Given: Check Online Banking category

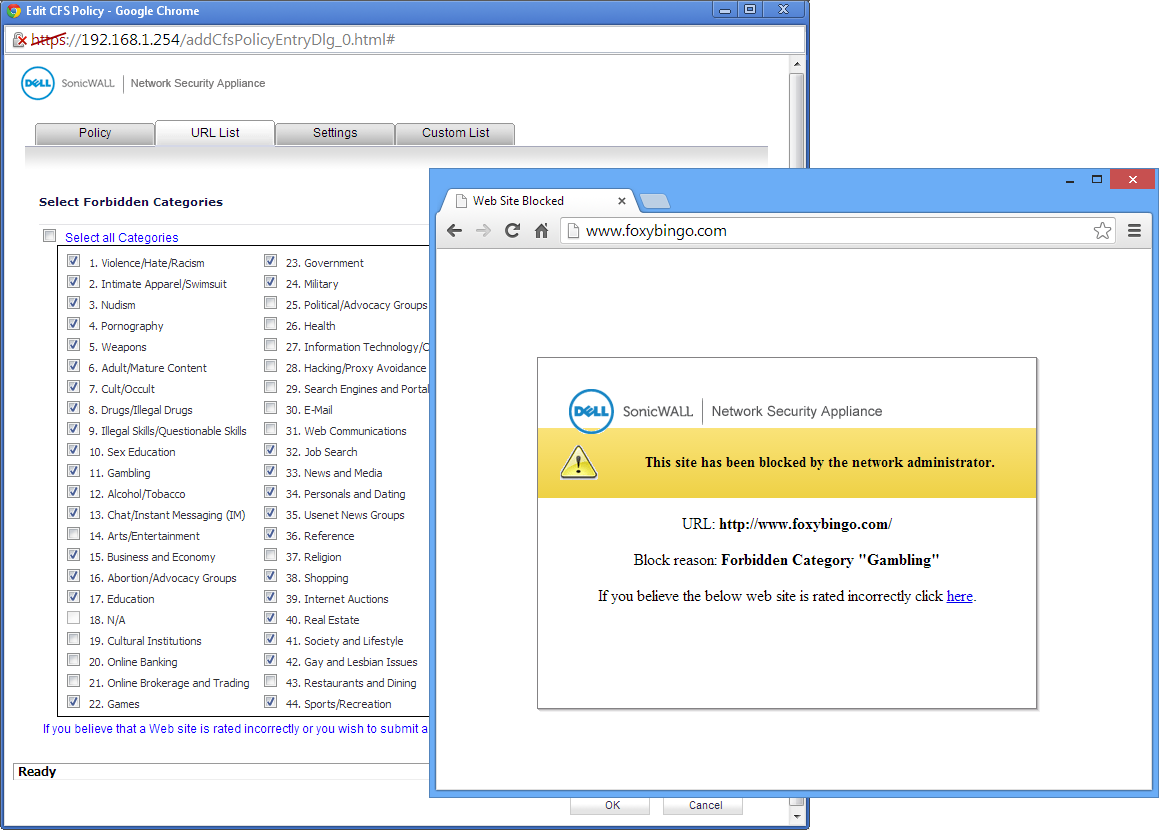Looking at the screenshot, I should (74, 660).
